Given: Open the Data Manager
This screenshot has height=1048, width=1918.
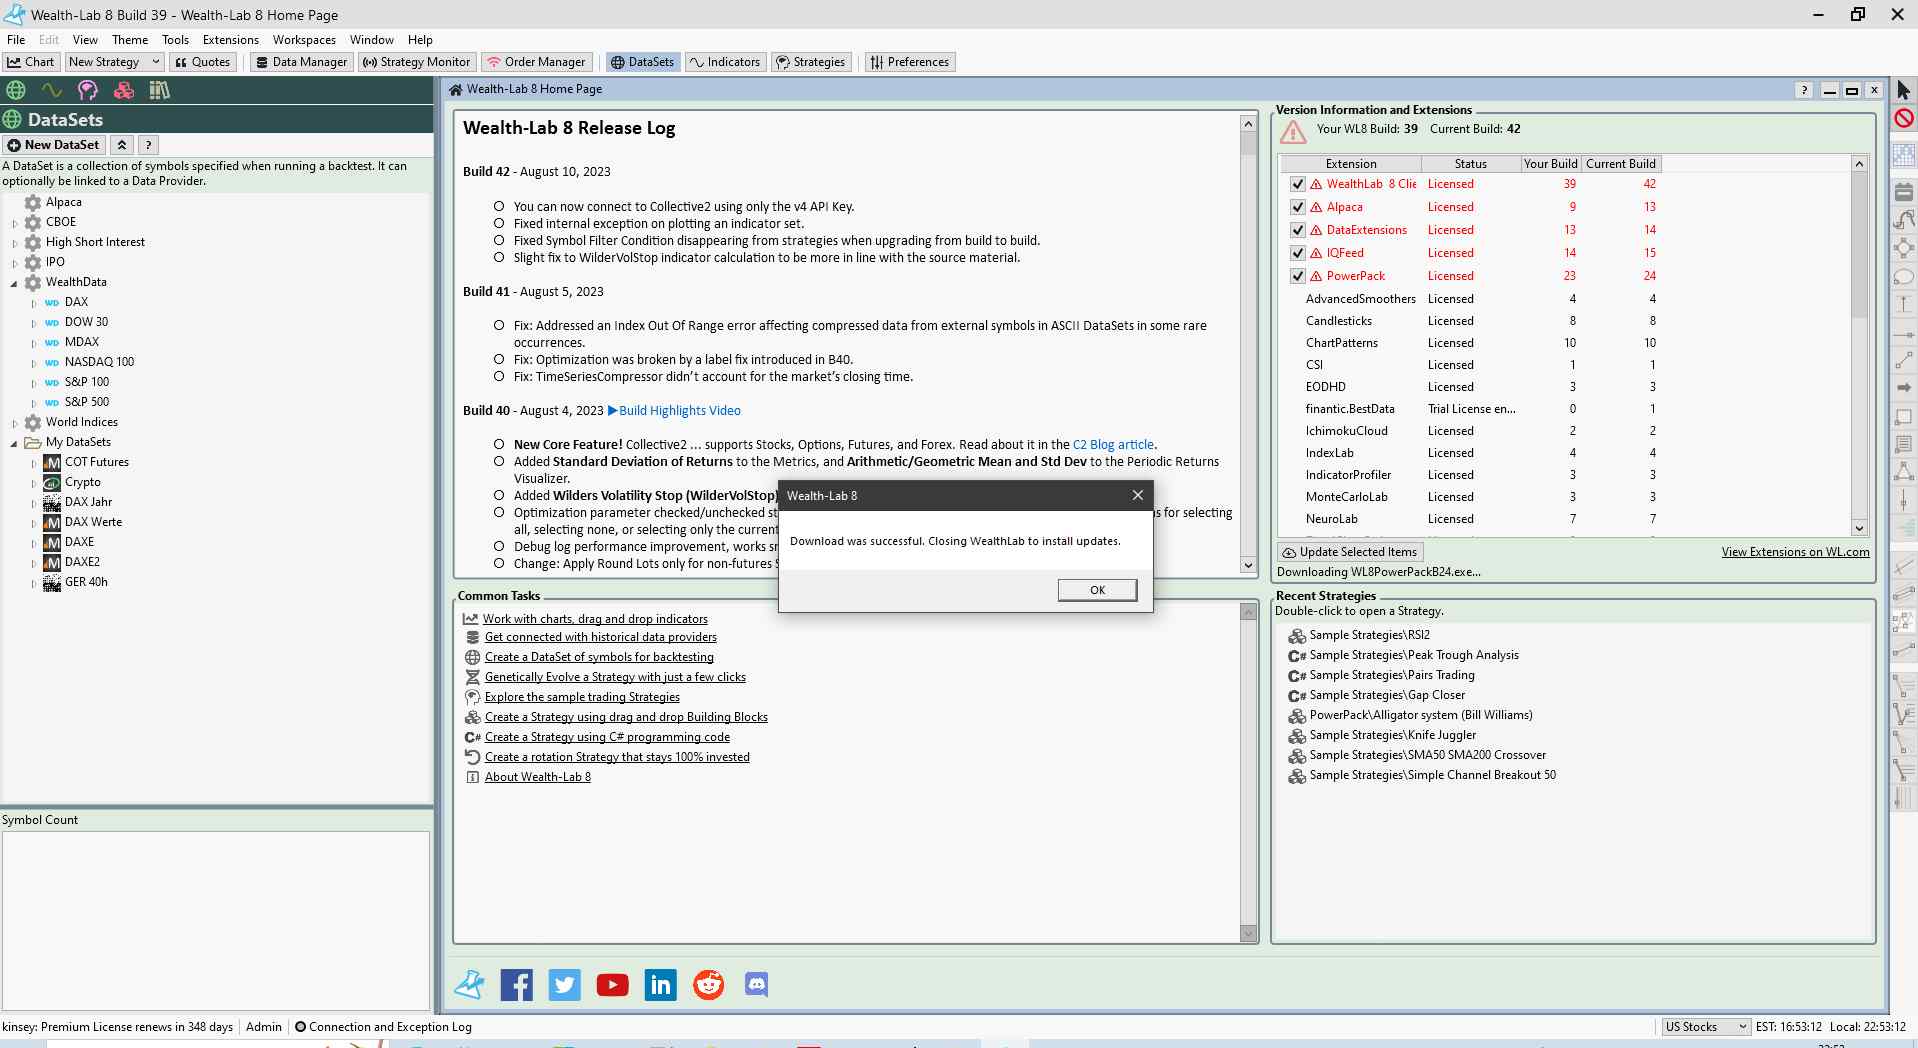Looking at the screenshot, I should (301, 62).
